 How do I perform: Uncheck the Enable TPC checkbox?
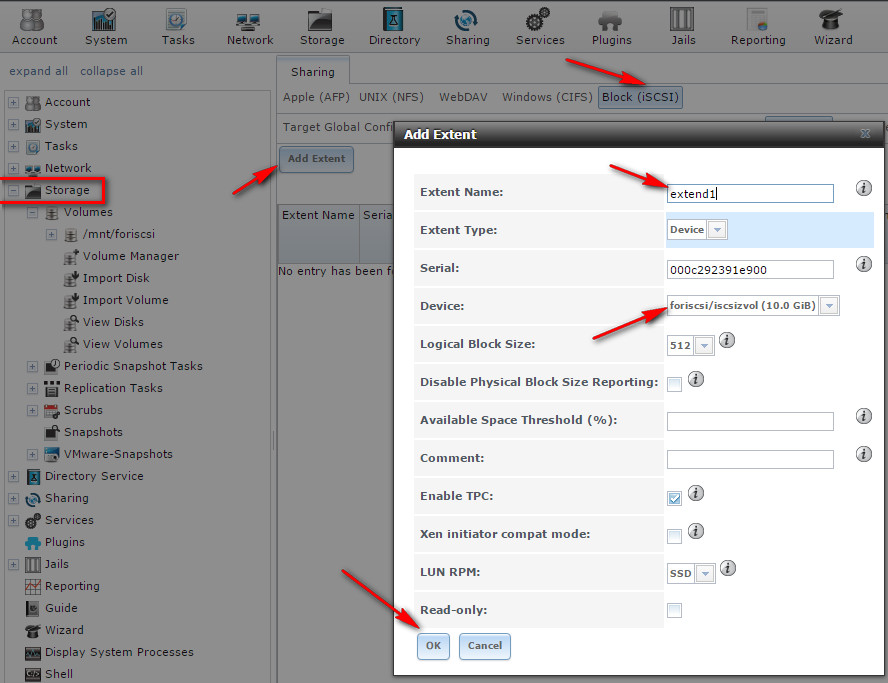coord(674,498)
